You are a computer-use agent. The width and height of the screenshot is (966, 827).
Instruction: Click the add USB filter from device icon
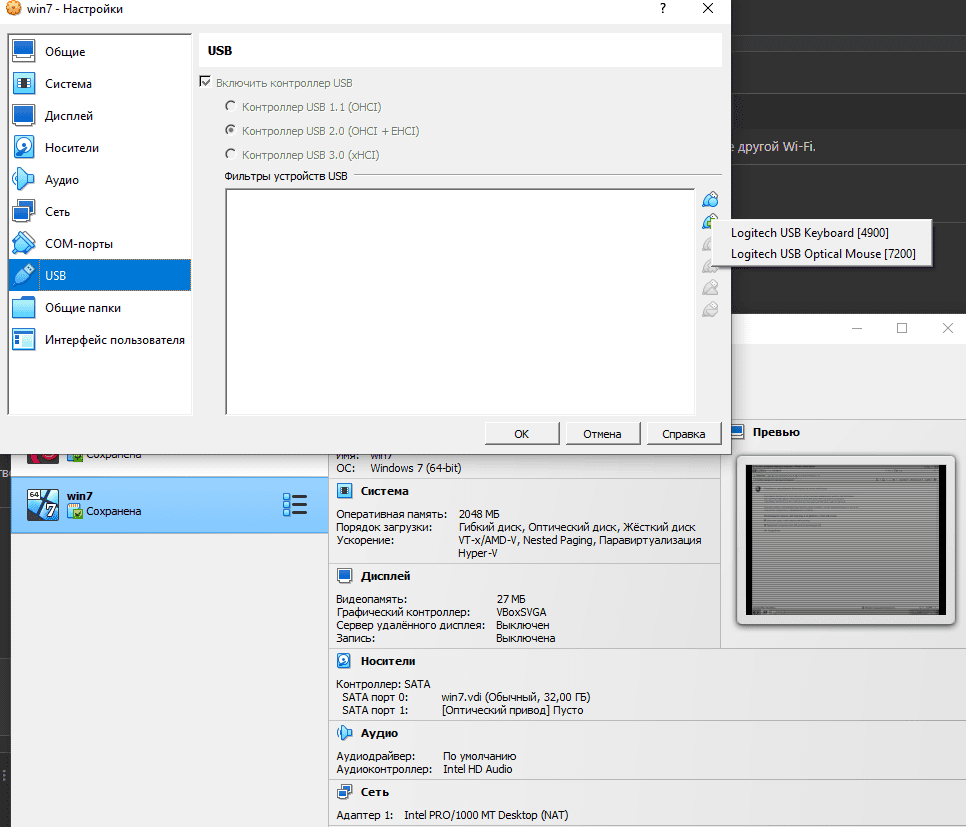710,221
